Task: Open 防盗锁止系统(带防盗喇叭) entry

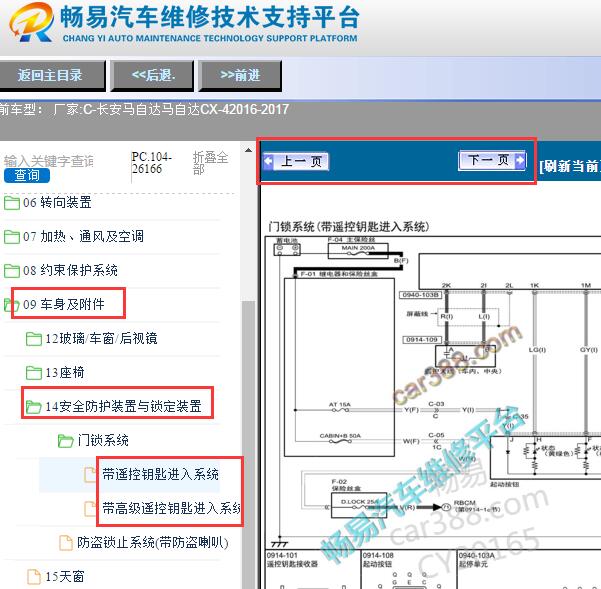Action: [x=153, y=543]
